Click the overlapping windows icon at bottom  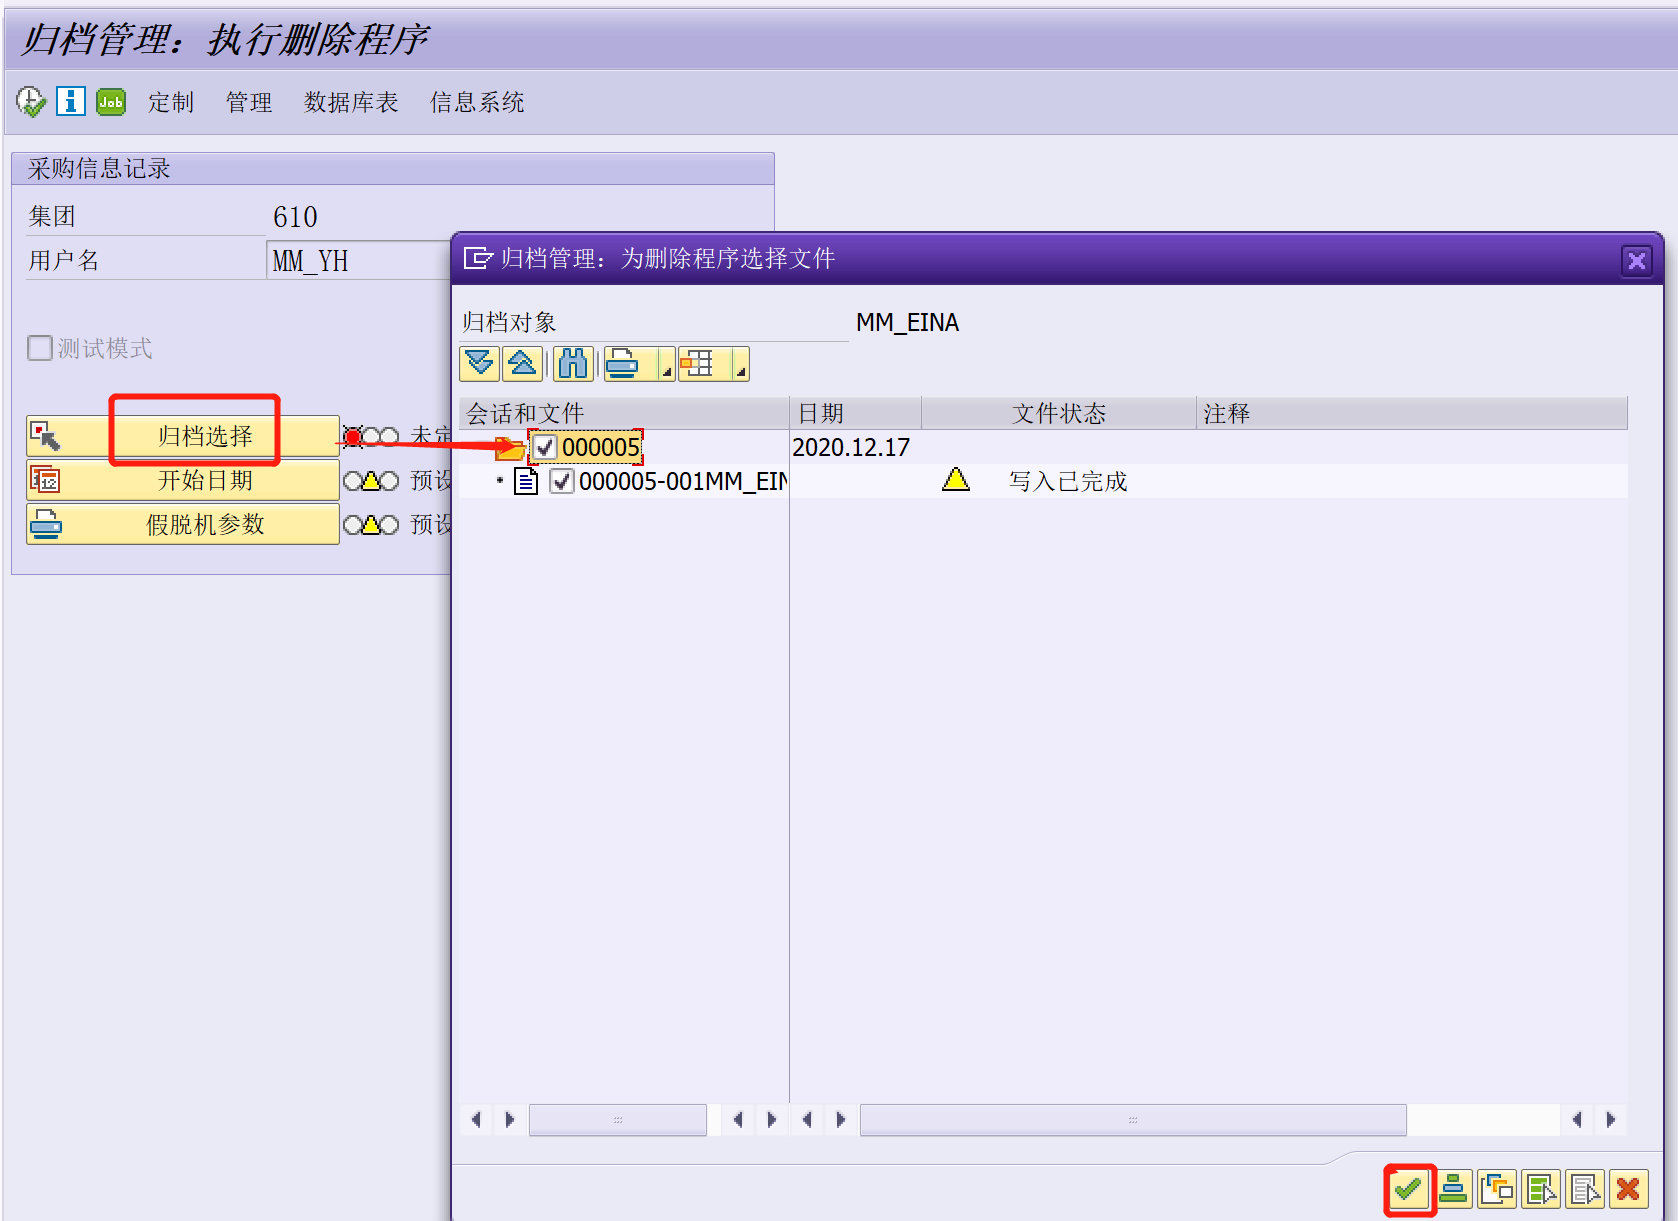pyautogui.click(x=1497, y=1189)
